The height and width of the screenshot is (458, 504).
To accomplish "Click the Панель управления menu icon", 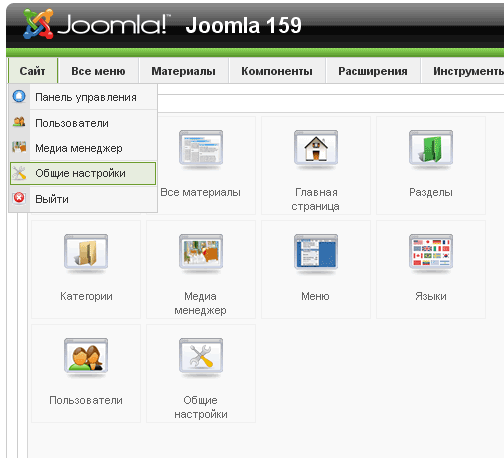I will click(x=19, y=96).
